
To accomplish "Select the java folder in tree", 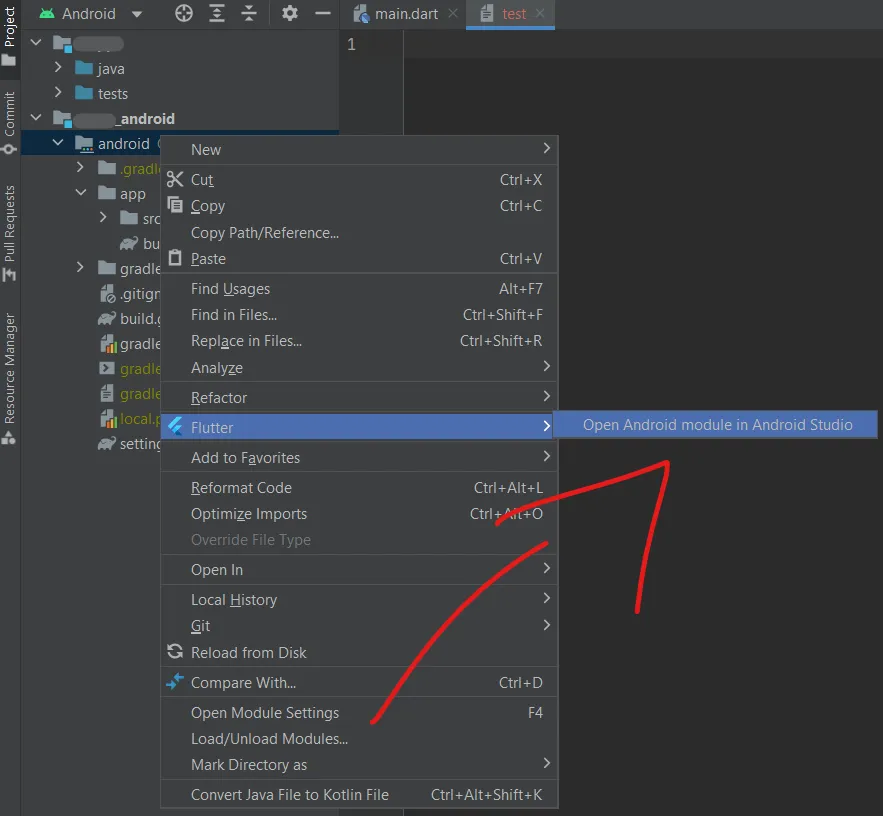I will 110,68.
